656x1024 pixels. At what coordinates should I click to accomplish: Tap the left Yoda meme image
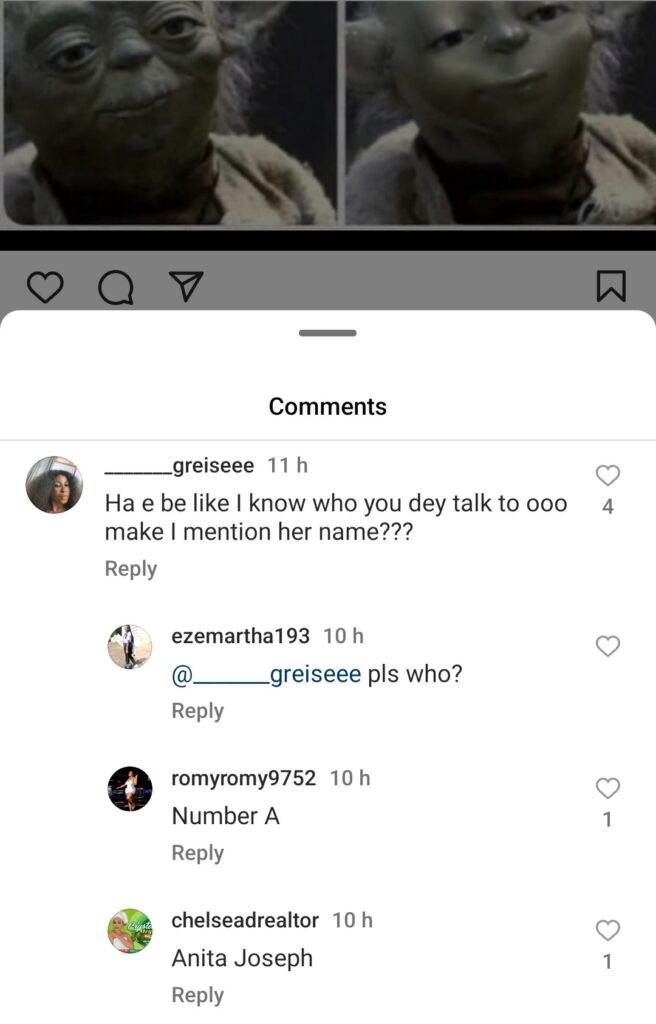coord(170,110)
